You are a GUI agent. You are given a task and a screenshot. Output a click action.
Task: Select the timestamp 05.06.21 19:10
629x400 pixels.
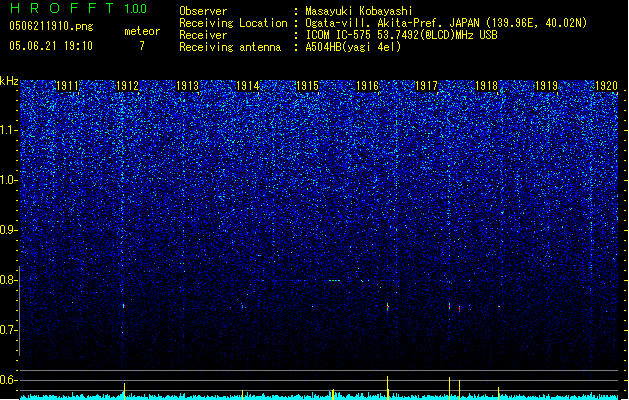51,46
